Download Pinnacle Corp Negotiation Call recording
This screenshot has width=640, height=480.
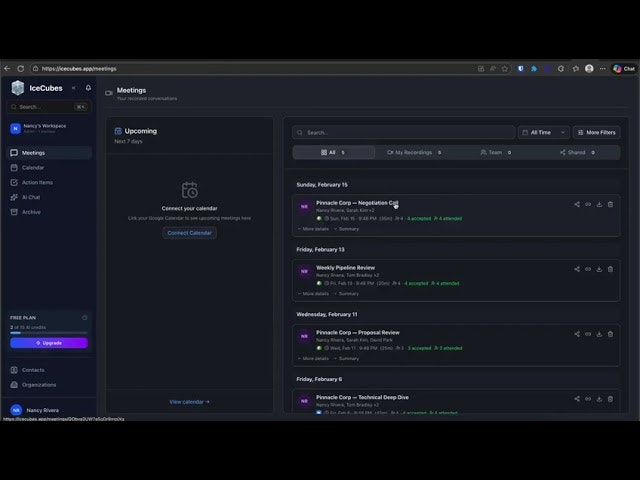point(599,204)
